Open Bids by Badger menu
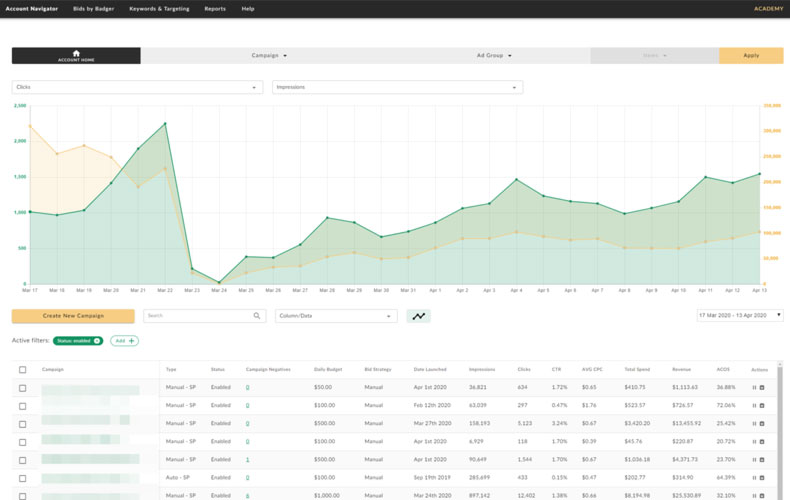 (x=93, y=9)
